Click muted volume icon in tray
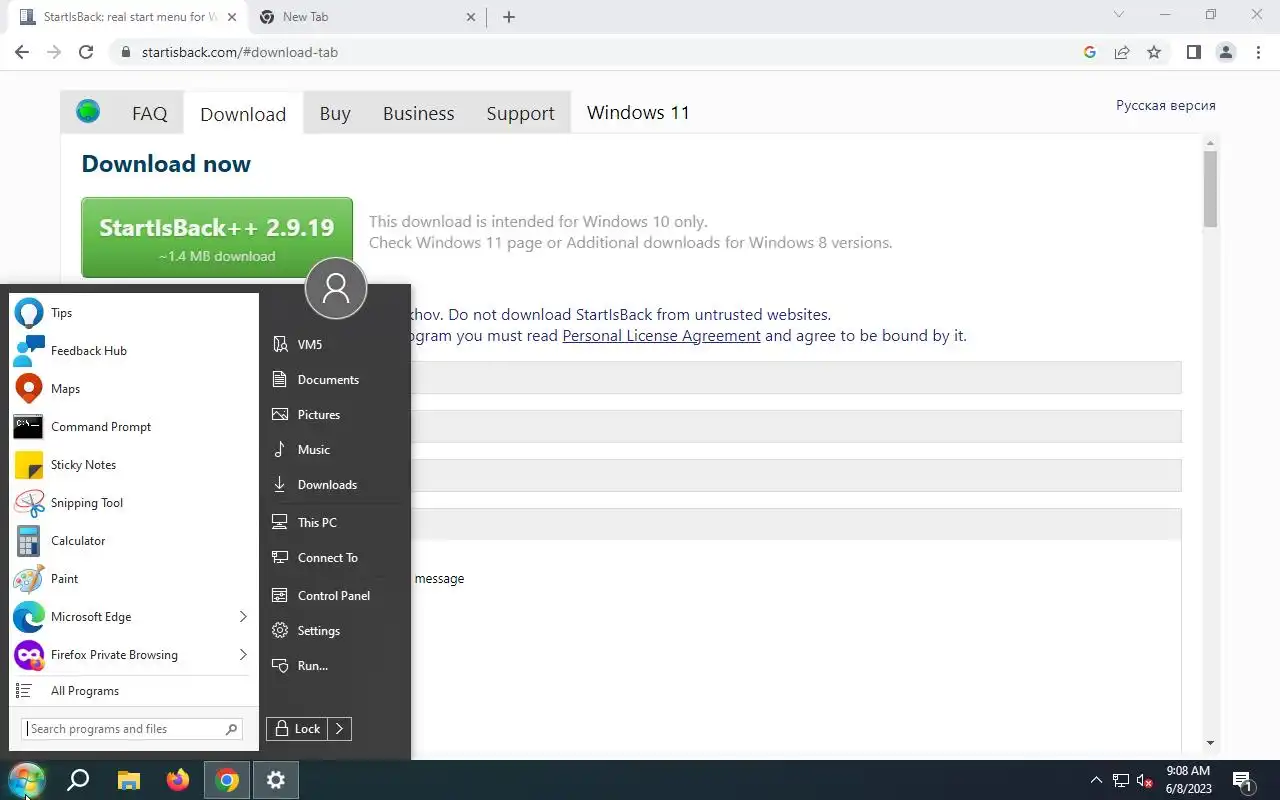 tap(1146, 781)
